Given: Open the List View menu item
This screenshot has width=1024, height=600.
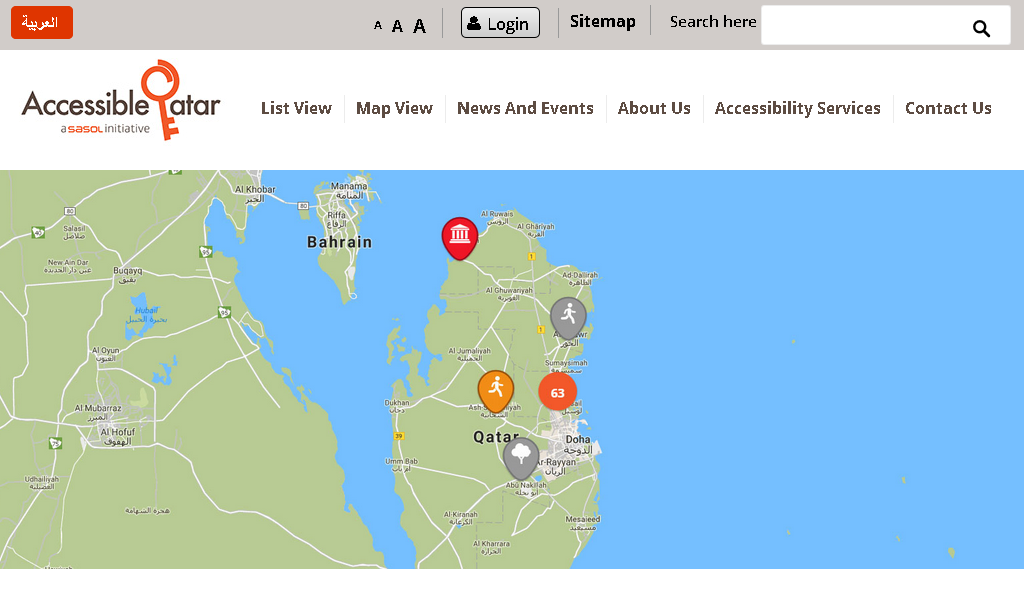Looking at the screenshot, I should click(296, 108).
